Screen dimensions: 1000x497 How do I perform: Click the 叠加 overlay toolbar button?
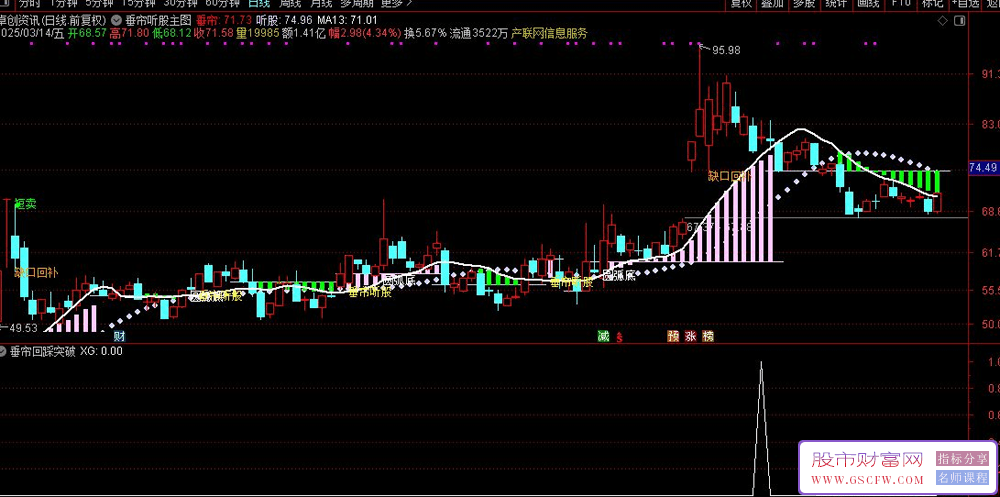[772, 3]
